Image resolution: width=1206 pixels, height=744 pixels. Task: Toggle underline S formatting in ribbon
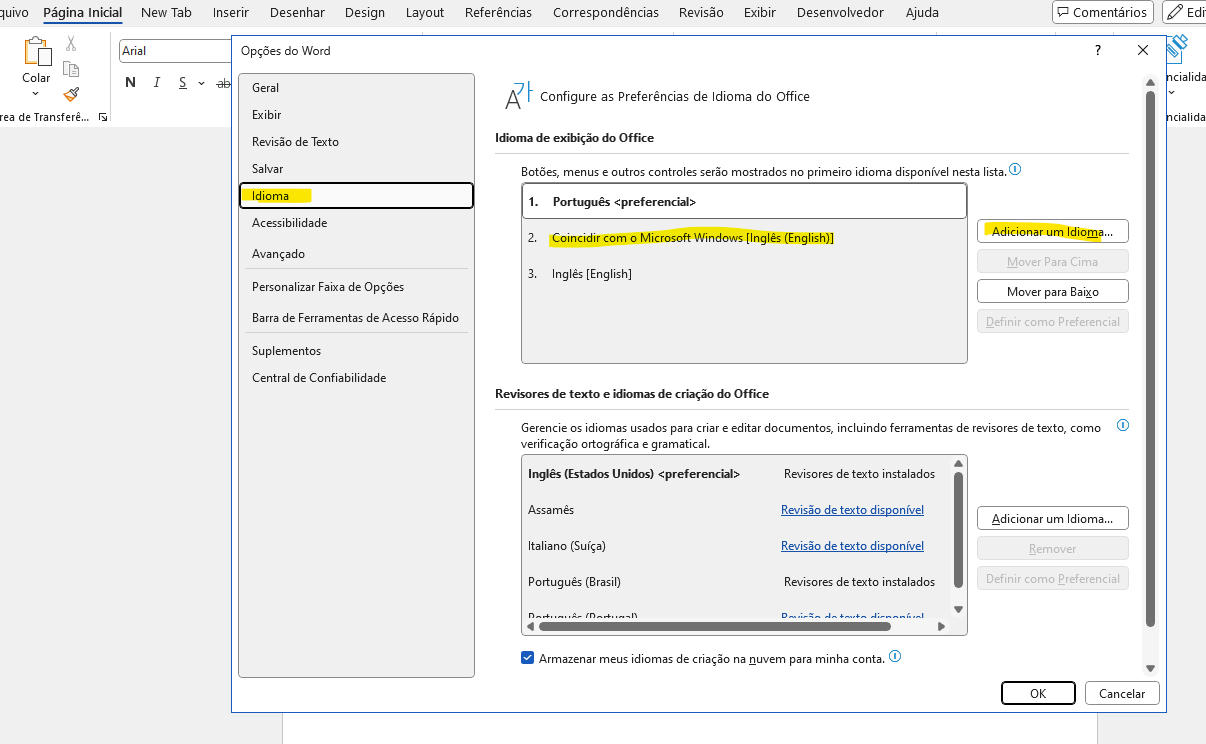click(182, 83)
